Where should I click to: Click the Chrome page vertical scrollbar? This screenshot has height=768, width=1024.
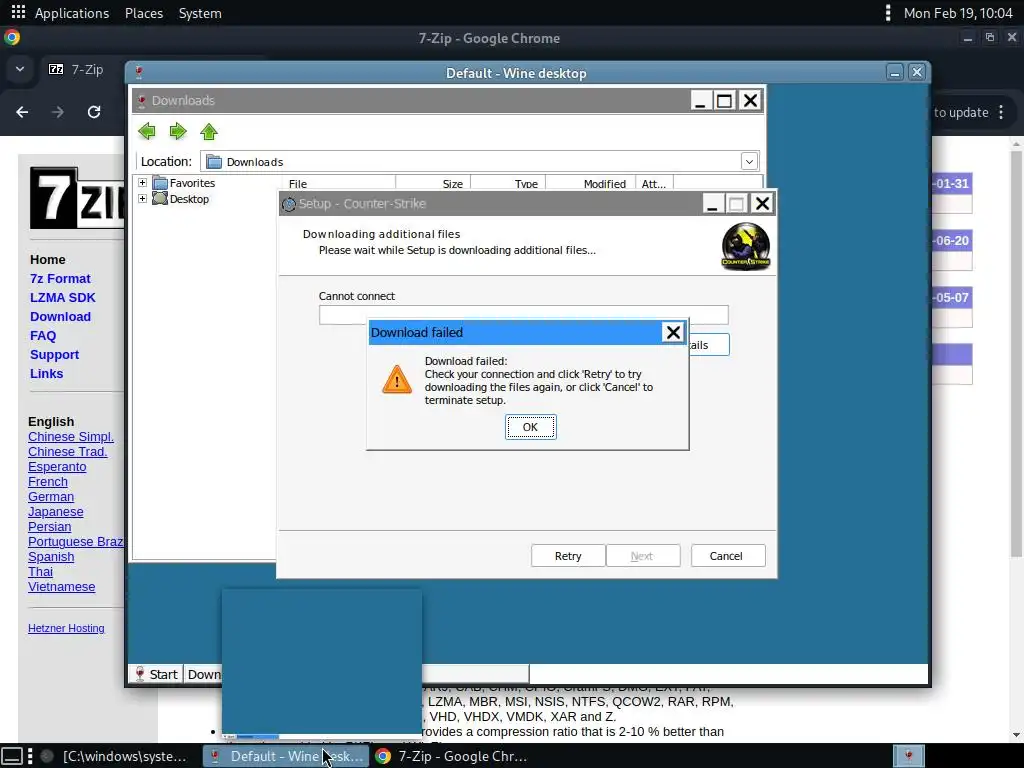[1016, 354]
